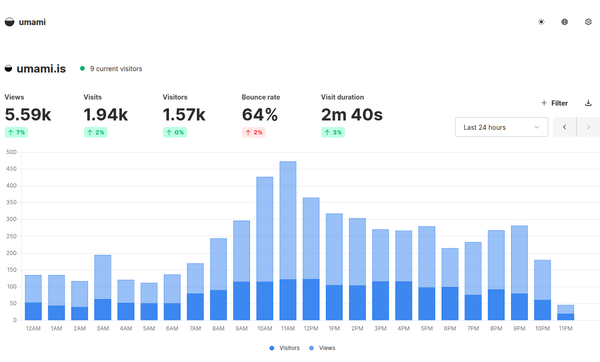Click the 3% visit duration badge
This screenshot has height=362, width=600.
pyautogui.click(x=333, y=132)
